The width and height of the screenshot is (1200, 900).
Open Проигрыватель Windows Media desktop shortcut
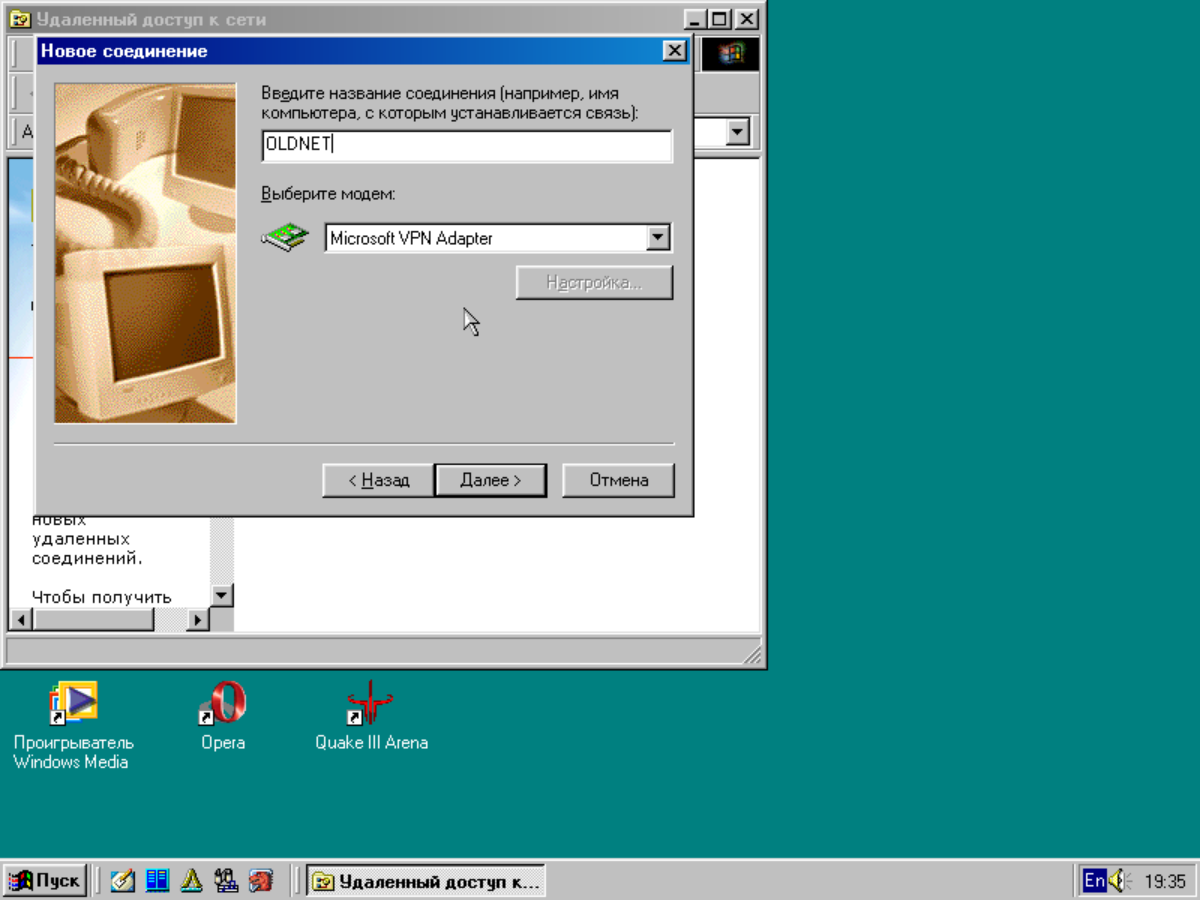[73, 705]
